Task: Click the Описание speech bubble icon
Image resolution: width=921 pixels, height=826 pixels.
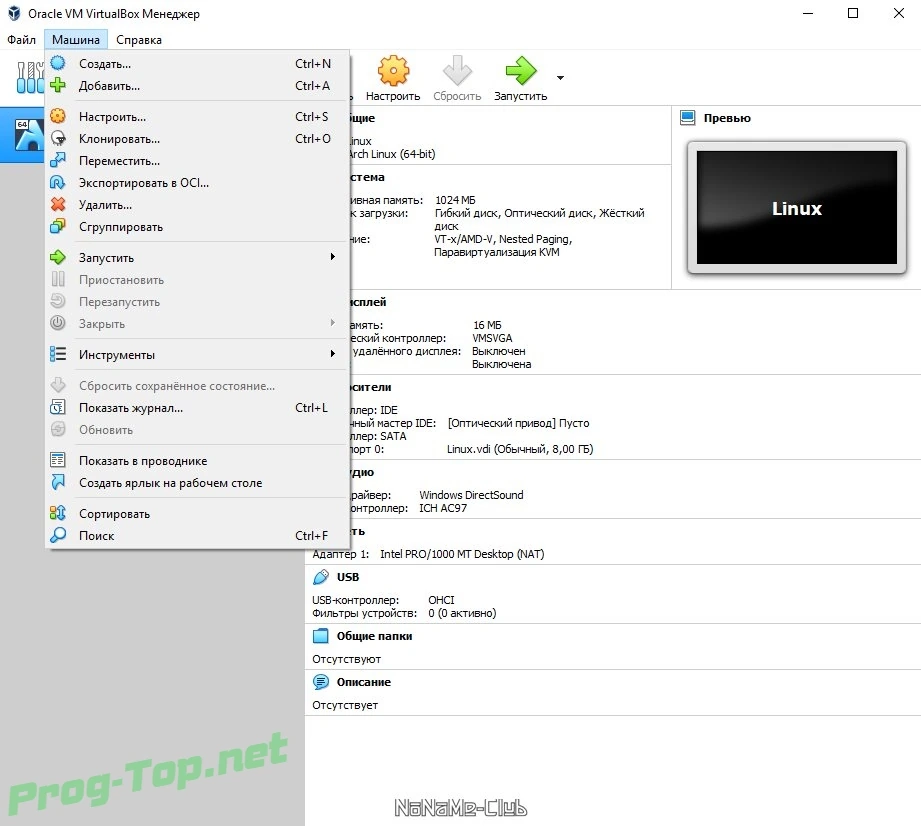Action: pos(321,682)
